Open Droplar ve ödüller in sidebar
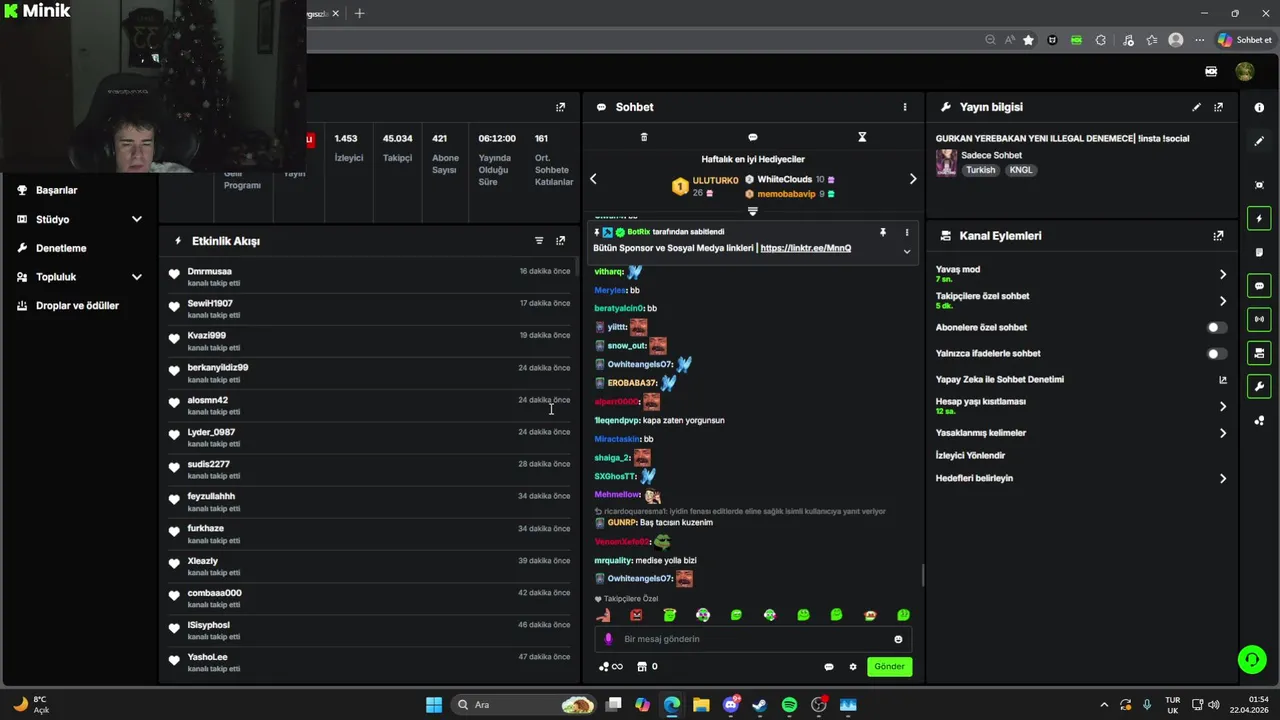 point(77,306)
